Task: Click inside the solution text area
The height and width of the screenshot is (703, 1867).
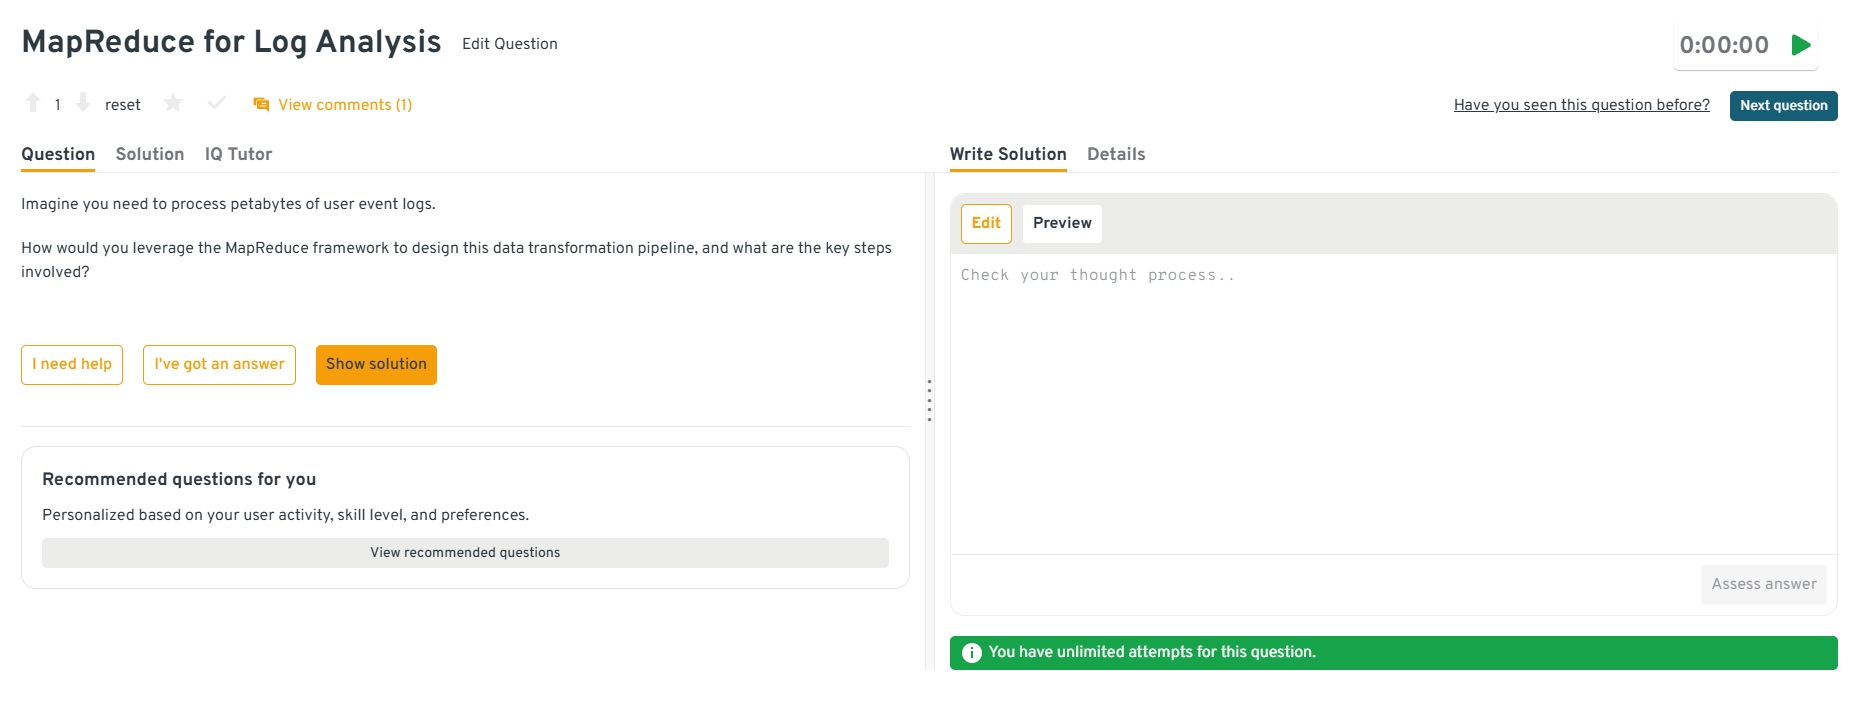Action: click(1392, 400)
